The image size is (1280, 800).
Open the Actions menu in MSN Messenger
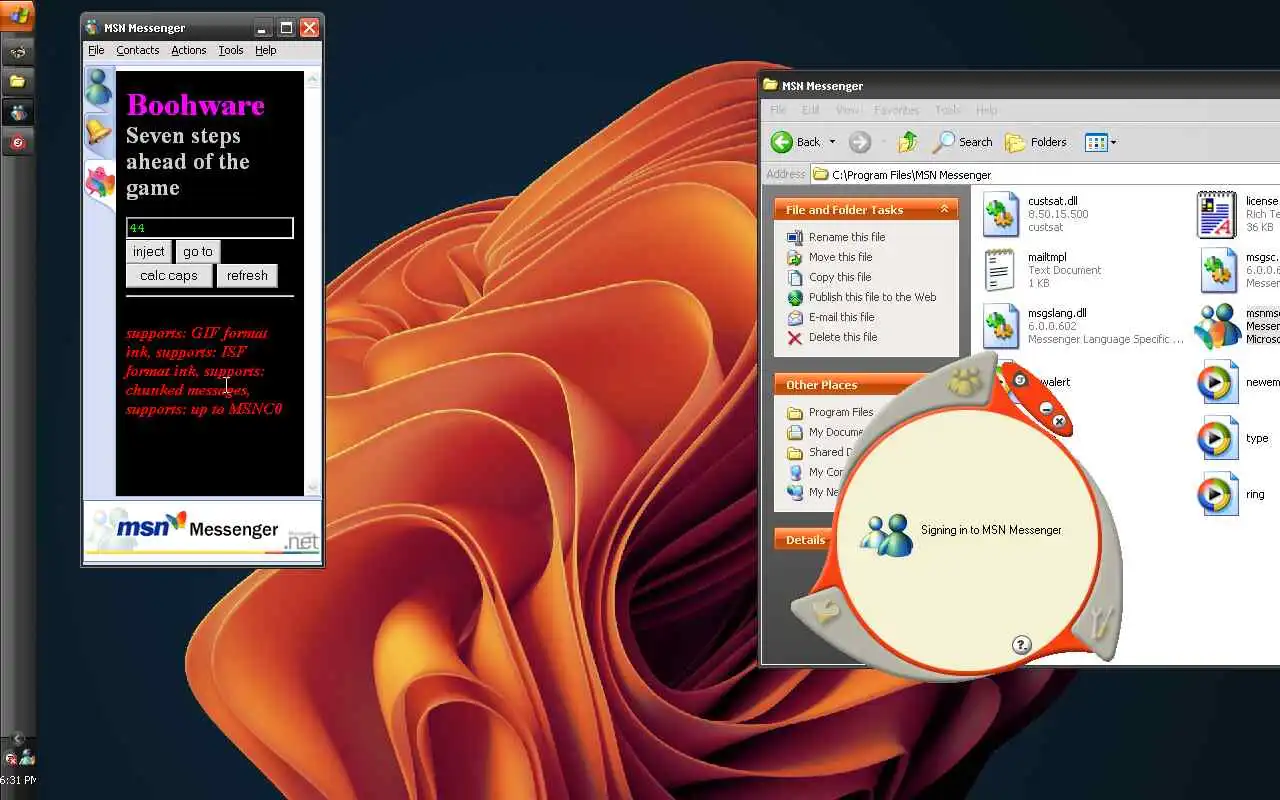click(188, 50)
